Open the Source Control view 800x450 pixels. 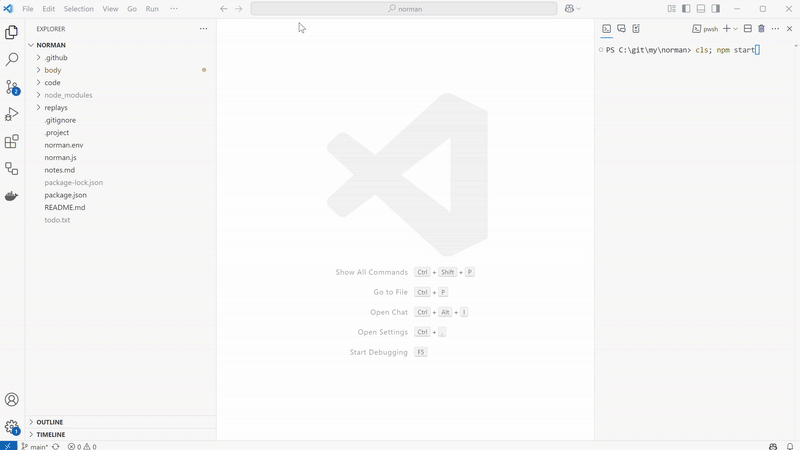pos(11,87)
